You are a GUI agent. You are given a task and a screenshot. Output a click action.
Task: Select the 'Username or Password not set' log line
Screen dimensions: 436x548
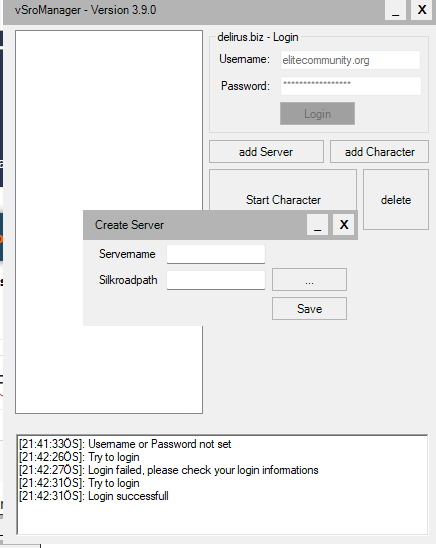click(125, 444)
